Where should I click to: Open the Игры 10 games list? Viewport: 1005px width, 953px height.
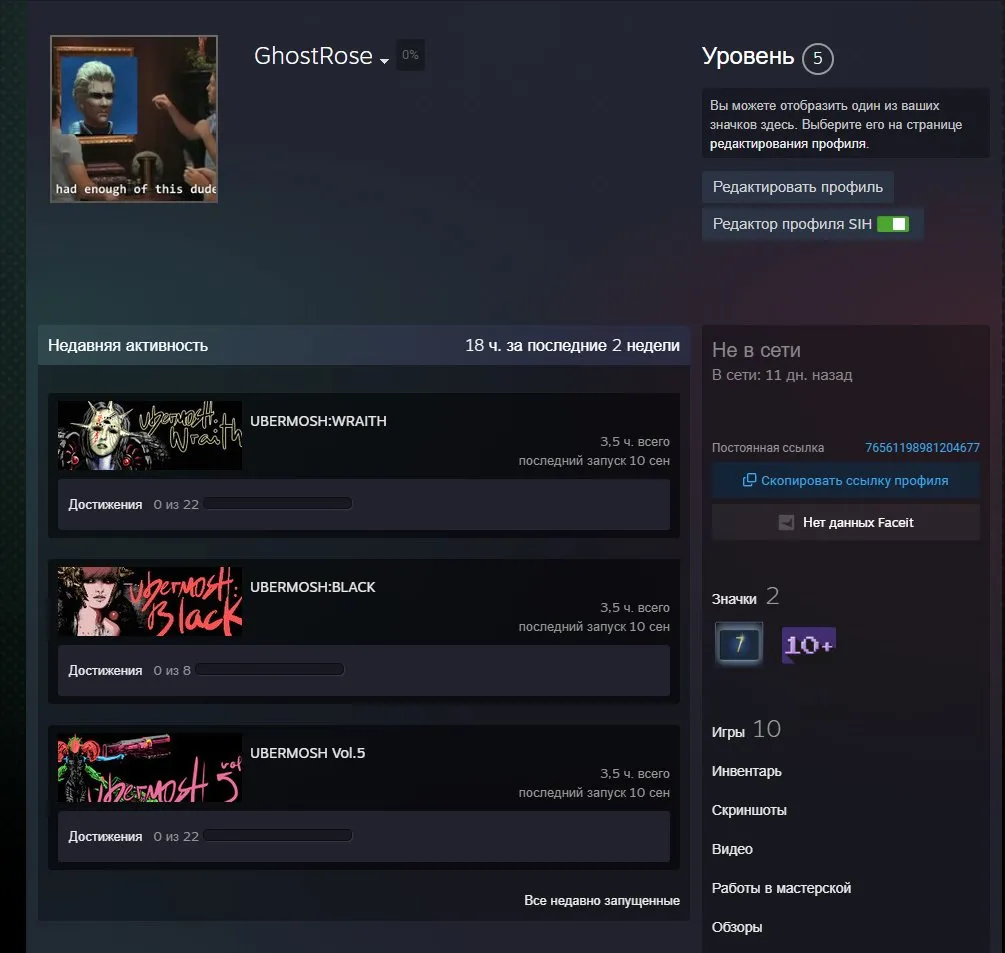pos(746,729)
